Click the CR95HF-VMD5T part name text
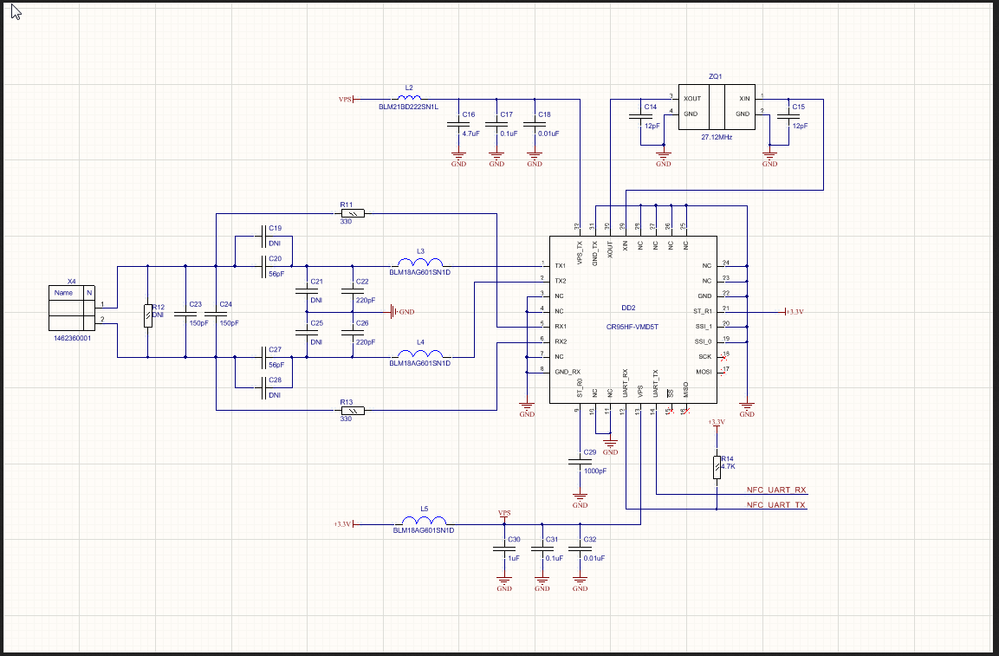 pyautogui.click(x=632, y=327)
